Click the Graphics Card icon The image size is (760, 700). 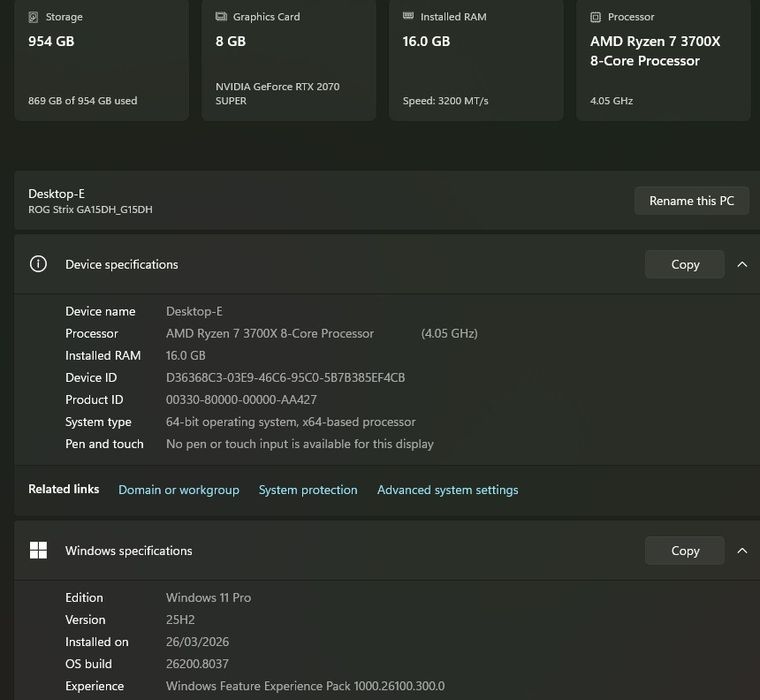tap(221, 16)
